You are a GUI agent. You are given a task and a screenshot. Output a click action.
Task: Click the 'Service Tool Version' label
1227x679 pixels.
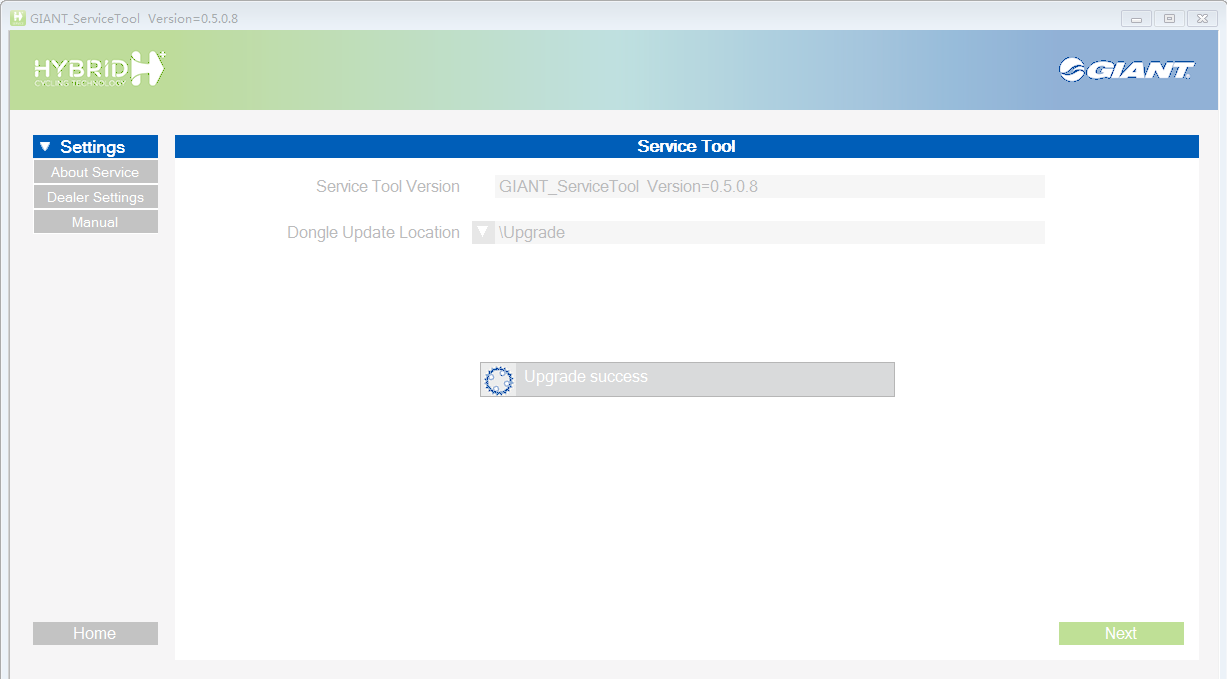388,186
